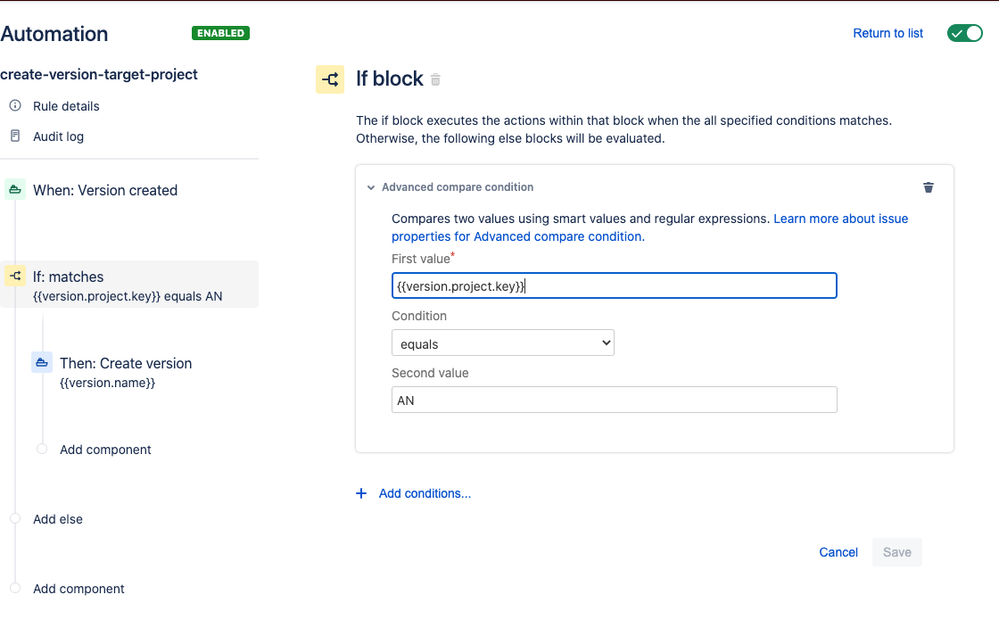This screenshot has width=999, height=628.
Task: Select the When: Version created trigger
Action: 105,190
